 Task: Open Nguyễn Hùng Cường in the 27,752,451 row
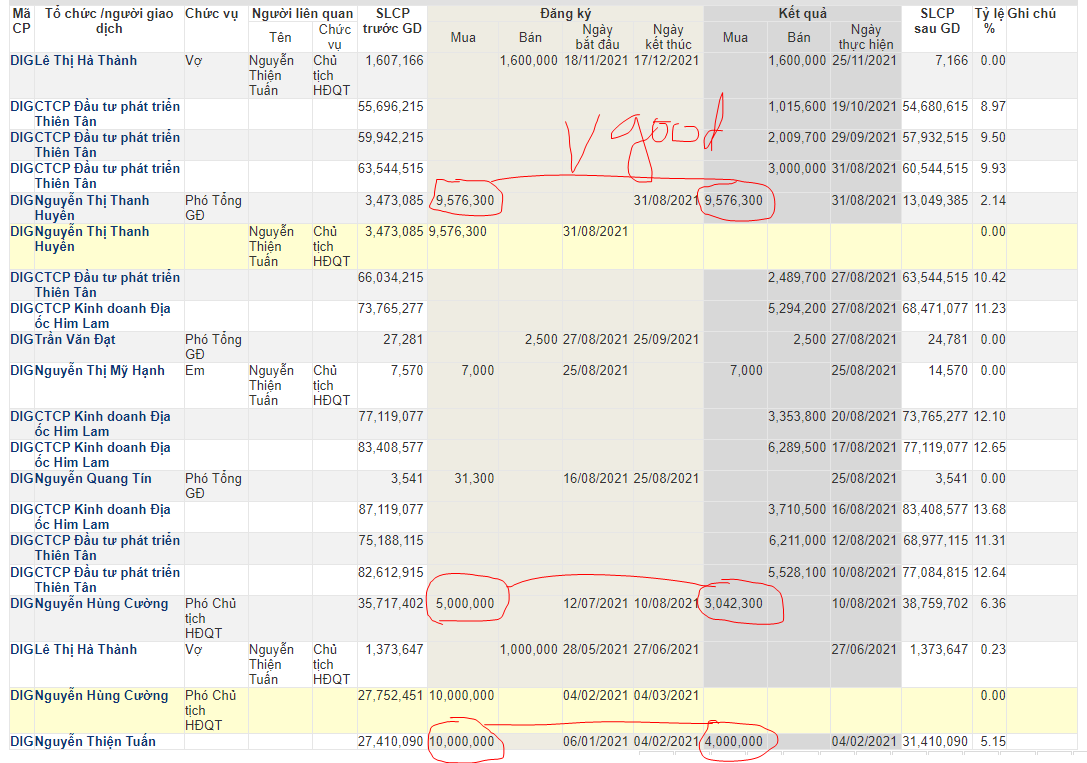101,696
